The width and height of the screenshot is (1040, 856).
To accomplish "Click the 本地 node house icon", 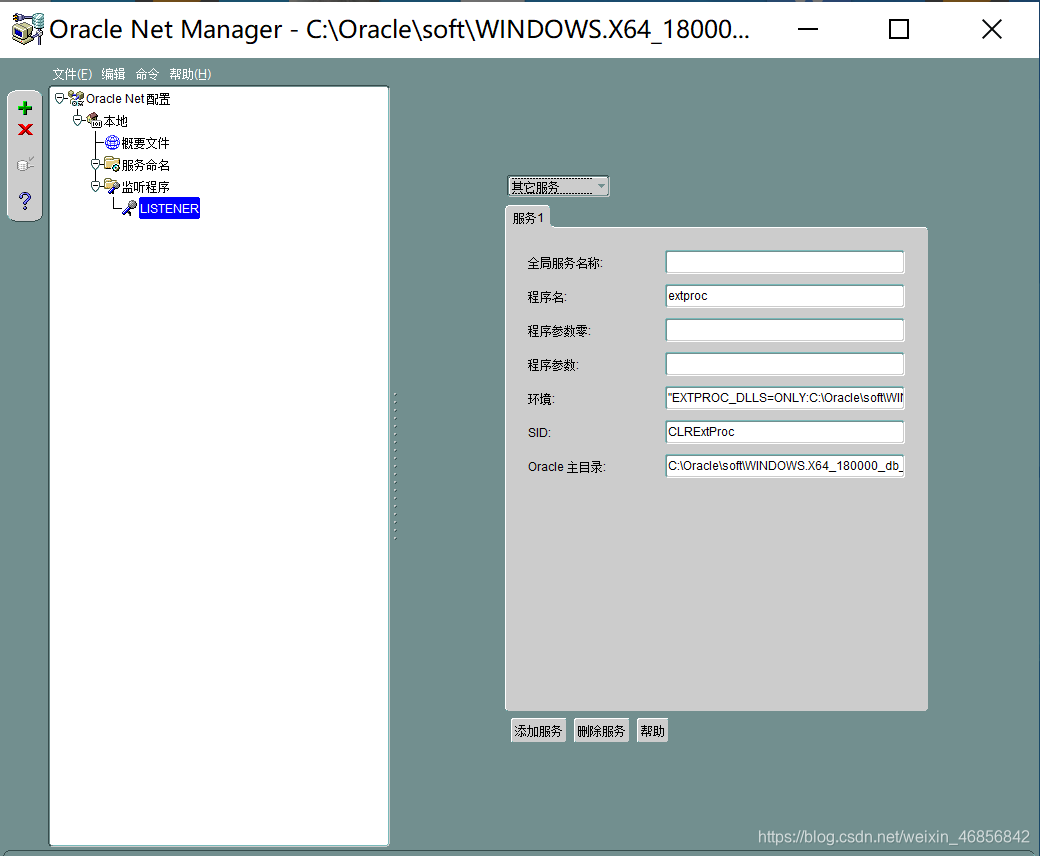I will click(x=94, y=121).
